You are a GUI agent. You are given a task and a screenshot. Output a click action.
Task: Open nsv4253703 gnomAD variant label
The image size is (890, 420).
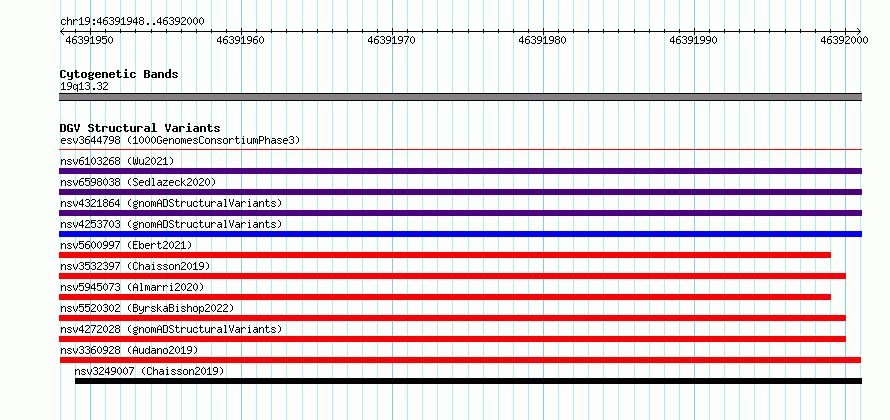171,224
